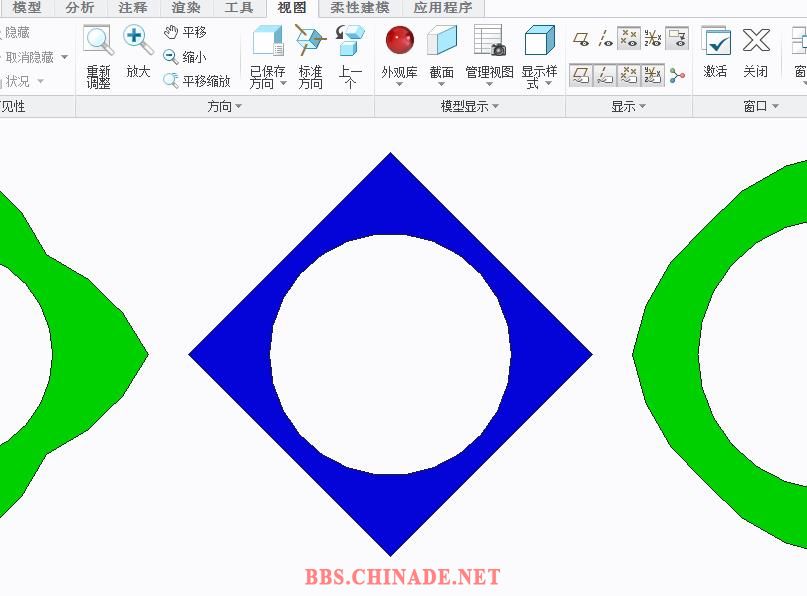Click the Zoom Out (缩小) icon
The width and height of the screenshot is (807, 596).
185,57
